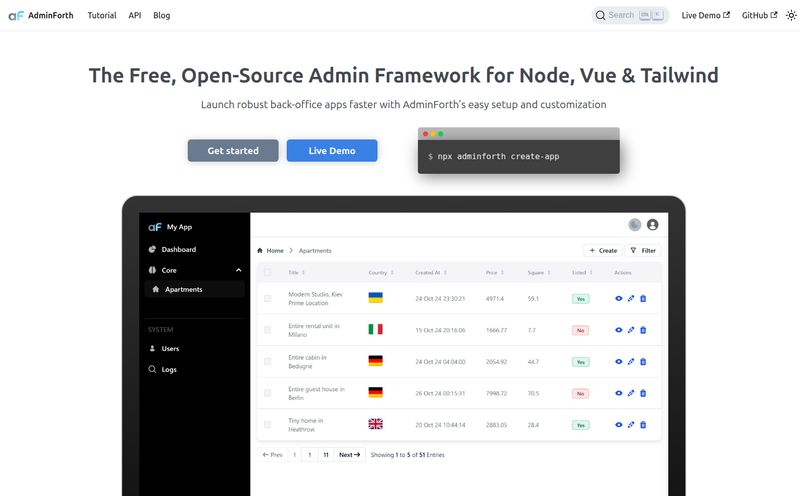Open the Tutorial page
Viewport: 800px width, 496px height.
pos(102,15)
